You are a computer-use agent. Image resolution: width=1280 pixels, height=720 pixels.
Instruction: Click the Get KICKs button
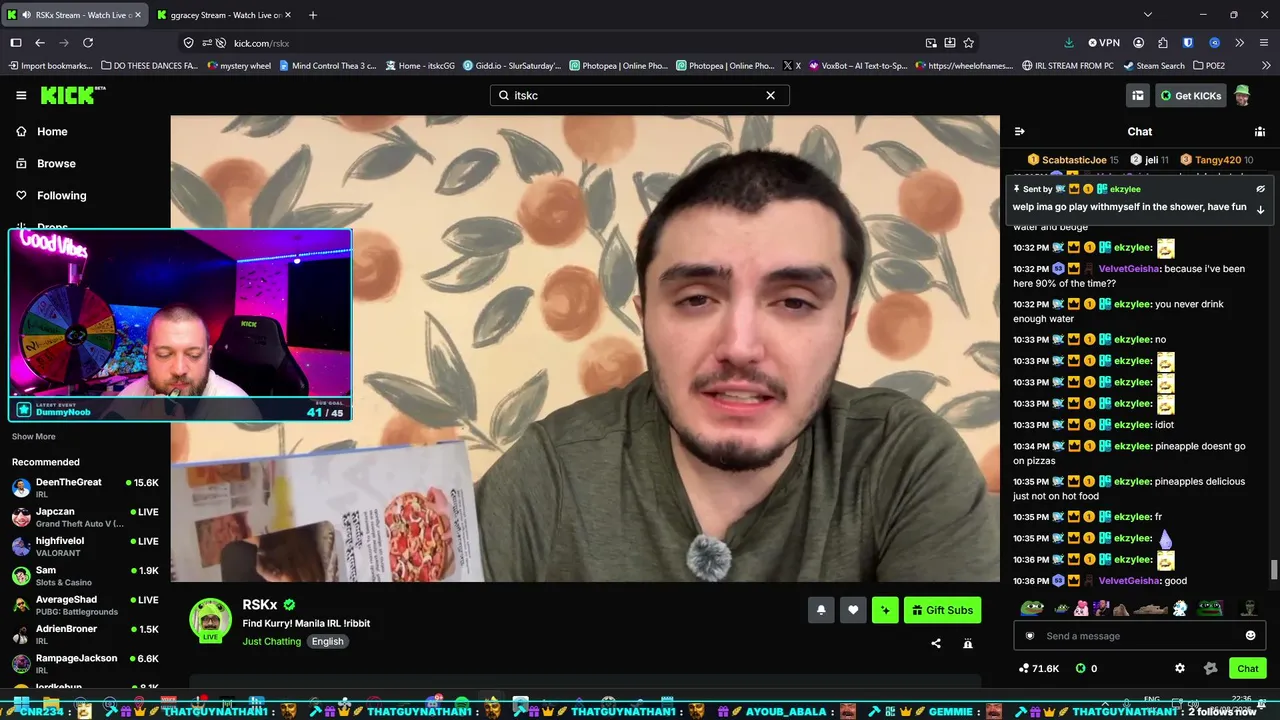pos(1190,95)
